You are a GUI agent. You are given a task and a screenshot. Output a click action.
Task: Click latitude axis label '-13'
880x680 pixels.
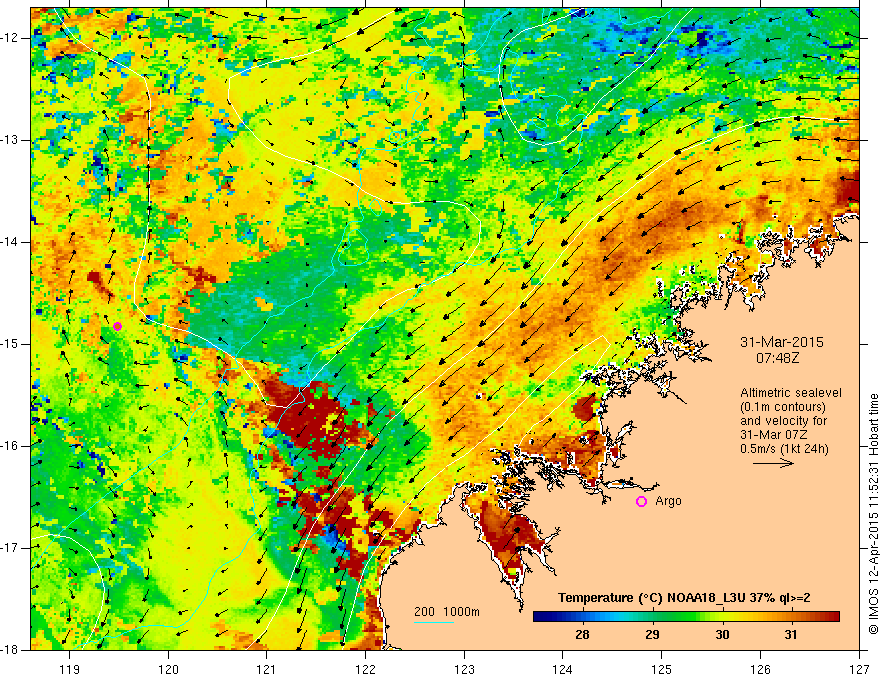pos(10,140)
